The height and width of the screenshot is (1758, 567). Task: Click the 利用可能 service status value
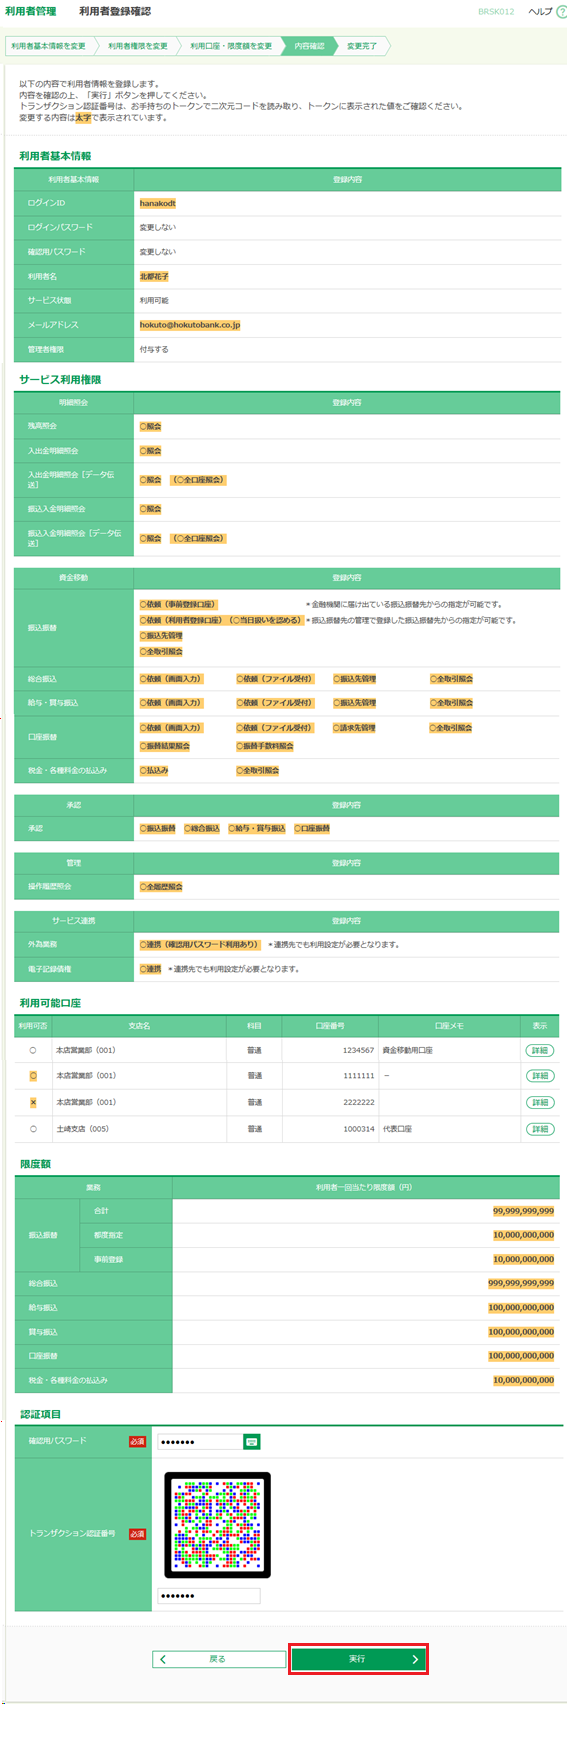coord(154,300)
